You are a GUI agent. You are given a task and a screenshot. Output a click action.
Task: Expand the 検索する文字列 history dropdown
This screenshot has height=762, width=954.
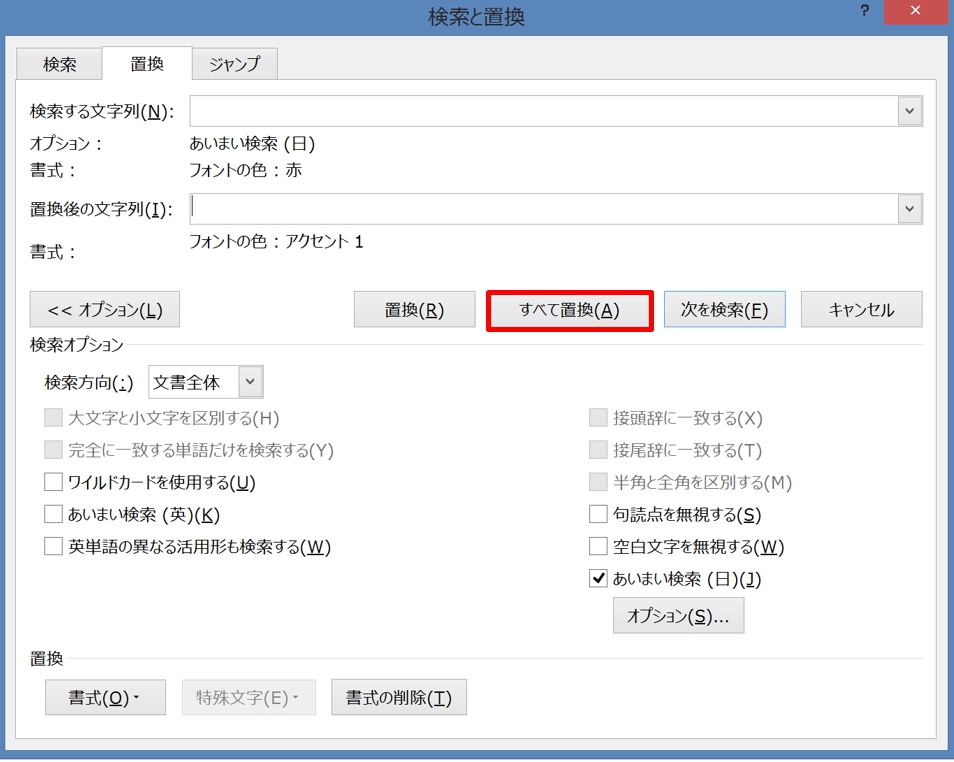pos(910,111)
